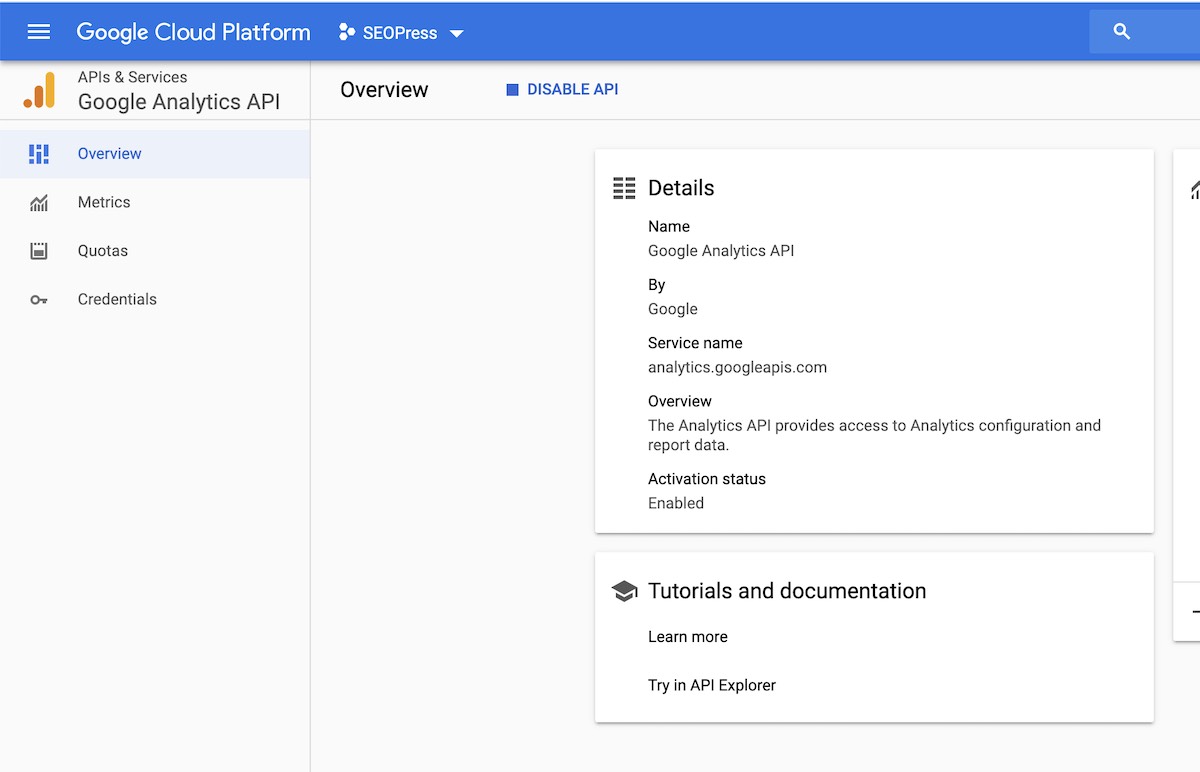The height and width of the screenshot is (772, 1200).
Task: Click the graduation cap tutorials icon
Action: pyautogui.click(x=624, y=591)
